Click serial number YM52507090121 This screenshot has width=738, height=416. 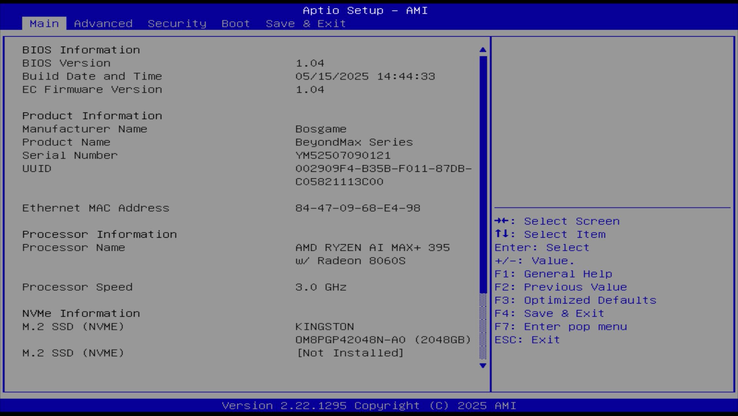[343, 155]
